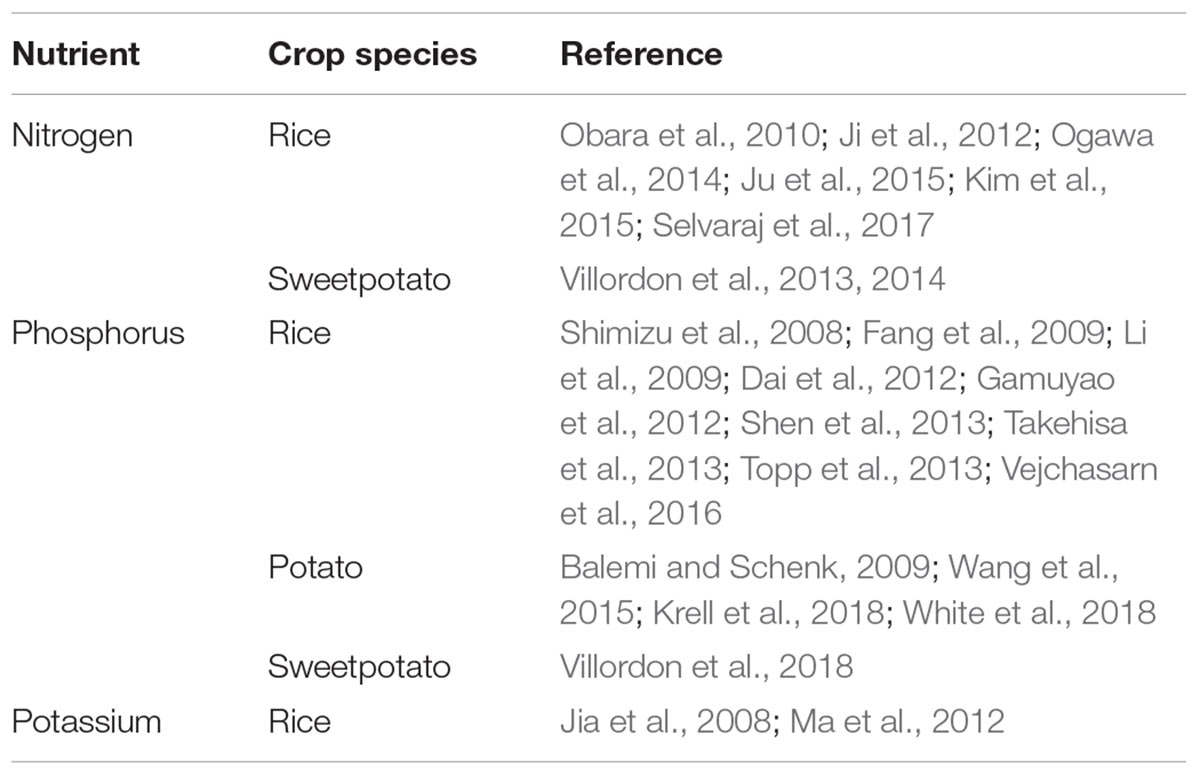Click the Shen et al., 2013 citation
This screenshot has width=1200, height=775.
pyautogui.click(x=861, y=422)
